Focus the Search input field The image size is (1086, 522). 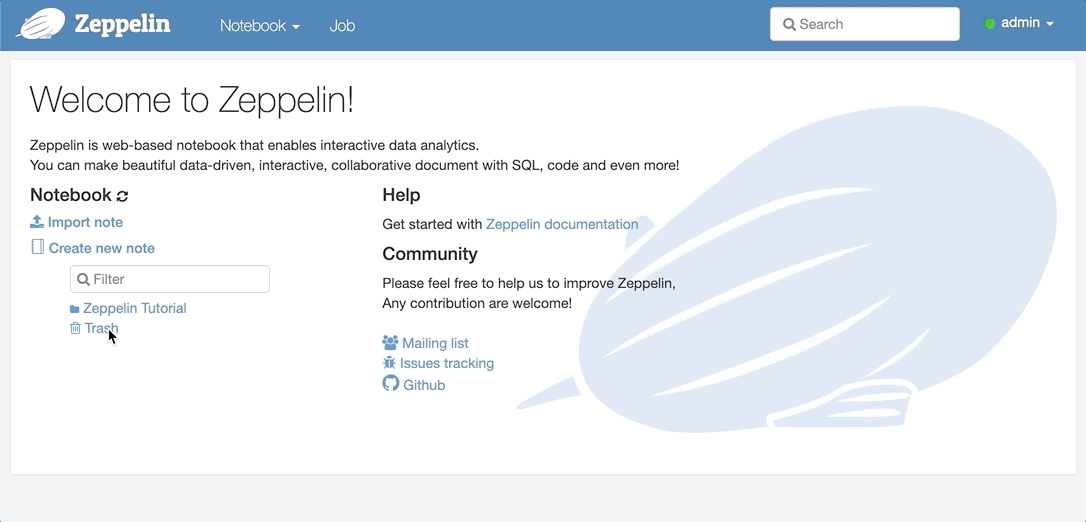pyautogui.click(x=864, y=24)
